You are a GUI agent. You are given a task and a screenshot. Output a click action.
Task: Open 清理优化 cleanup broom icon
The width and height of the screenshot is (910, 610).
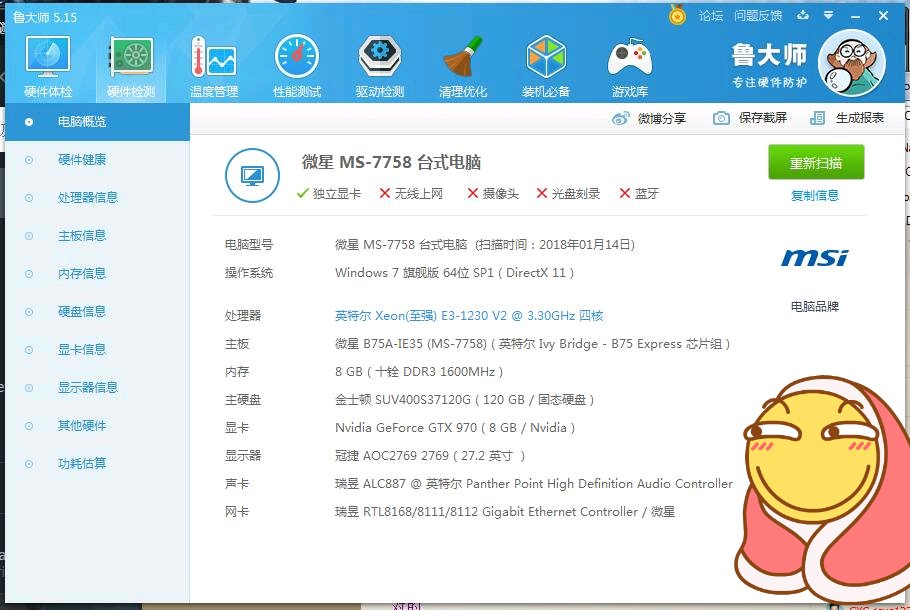pyautogui.click(x=463, y=66)
